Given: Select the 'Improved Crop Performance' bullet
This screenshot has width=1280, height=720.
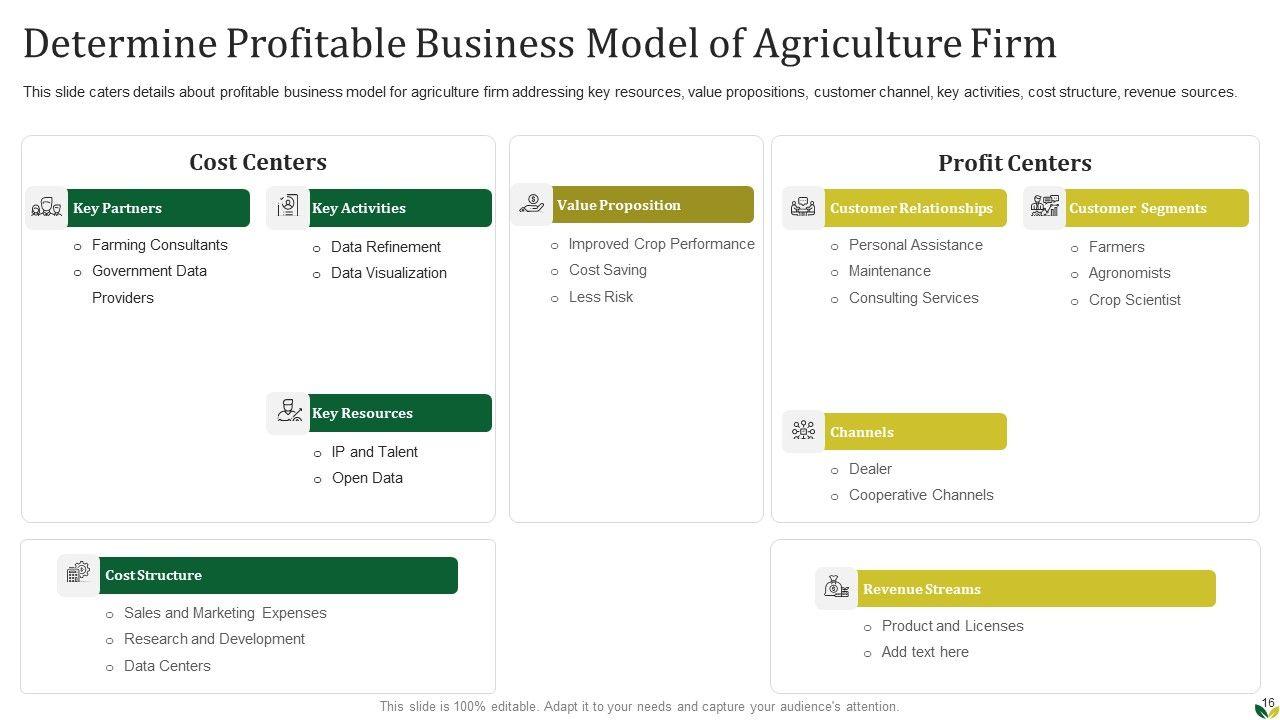Looking at the screenshot, I should pyautogui.click(x=661, y=244).
